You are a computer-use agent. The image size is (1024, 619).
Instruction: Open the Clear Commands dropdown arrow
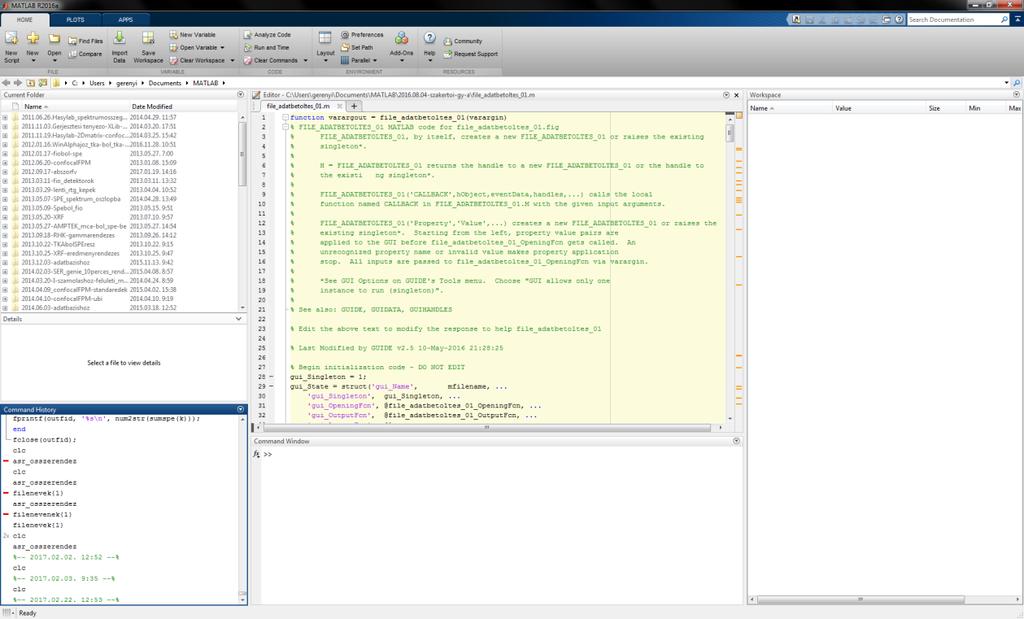(x=305, y=60)
